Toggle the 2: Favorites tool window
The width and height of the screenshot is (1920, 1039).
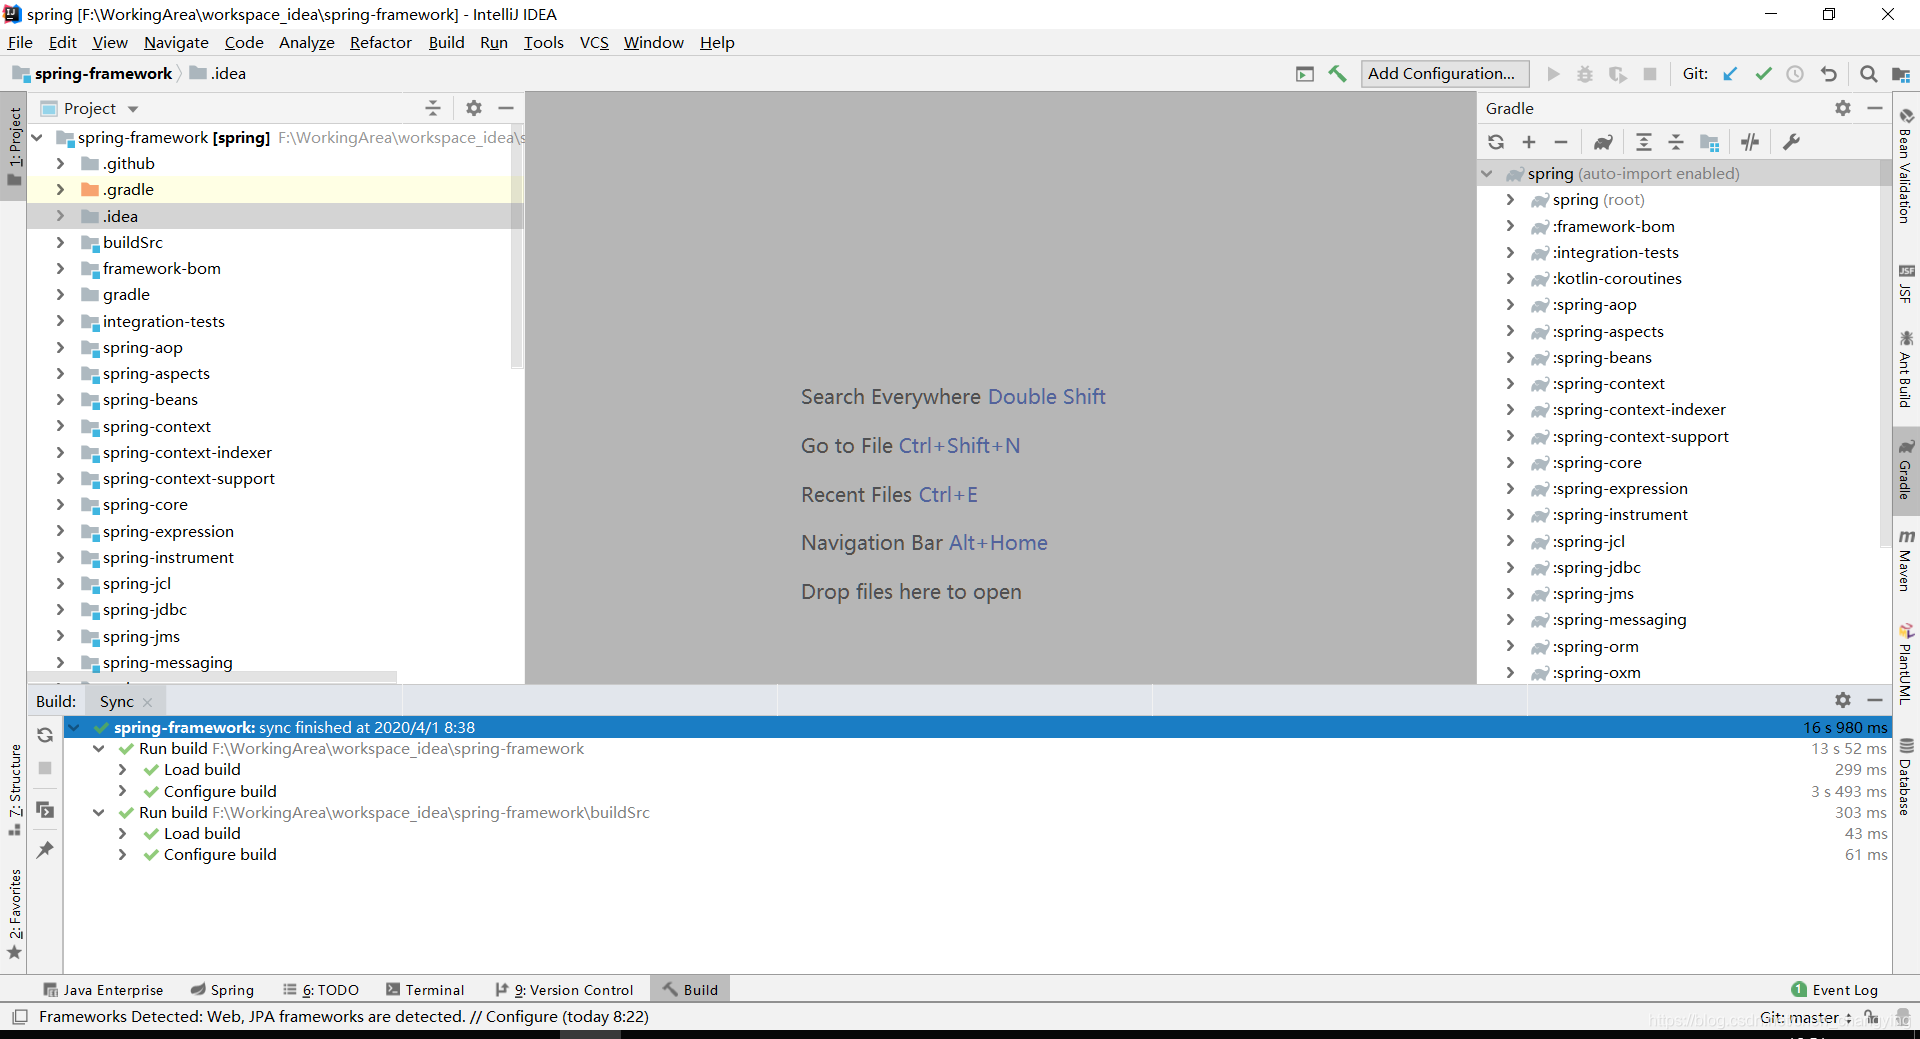(14, 914)
